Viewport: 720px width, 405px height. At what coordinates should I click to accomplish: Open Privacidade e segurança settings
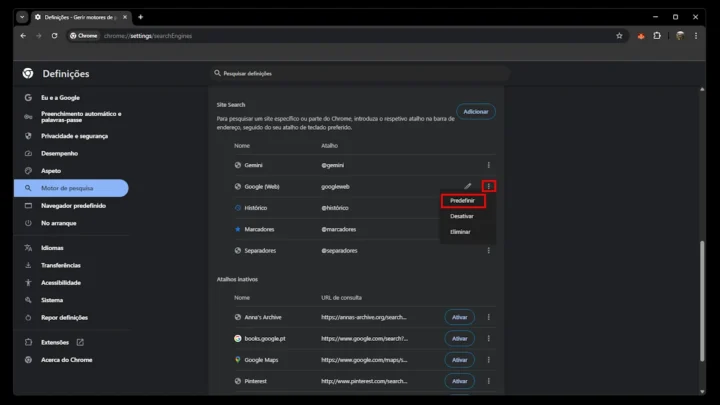pos(74,135)
